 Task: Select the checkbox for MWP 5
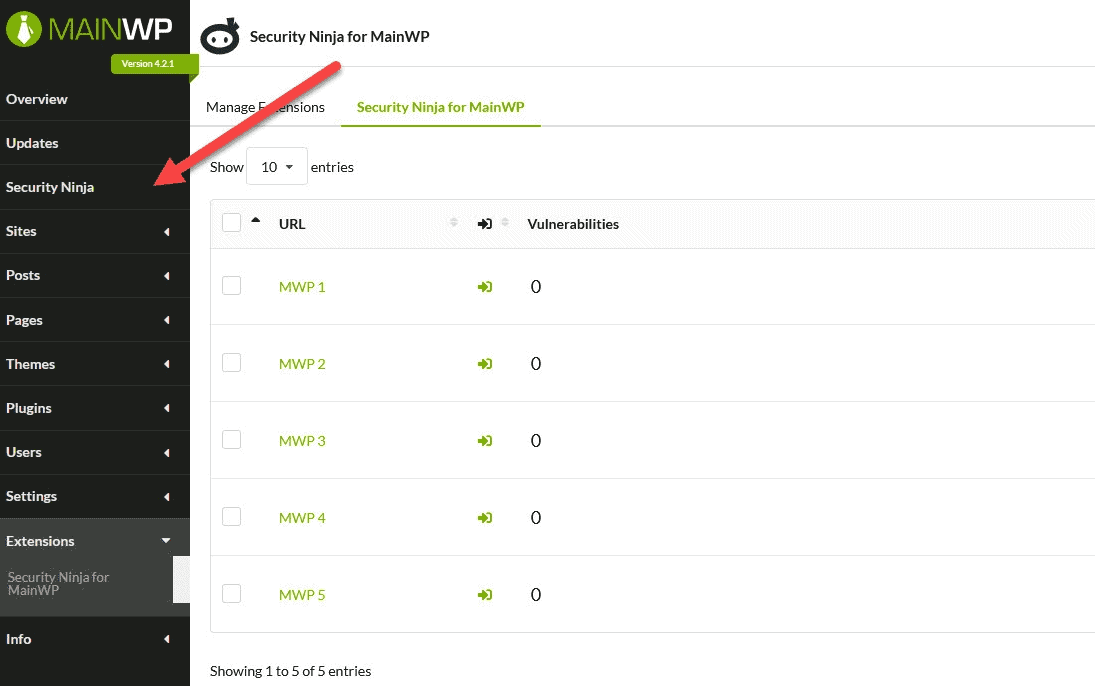click(x=231, y=593)
